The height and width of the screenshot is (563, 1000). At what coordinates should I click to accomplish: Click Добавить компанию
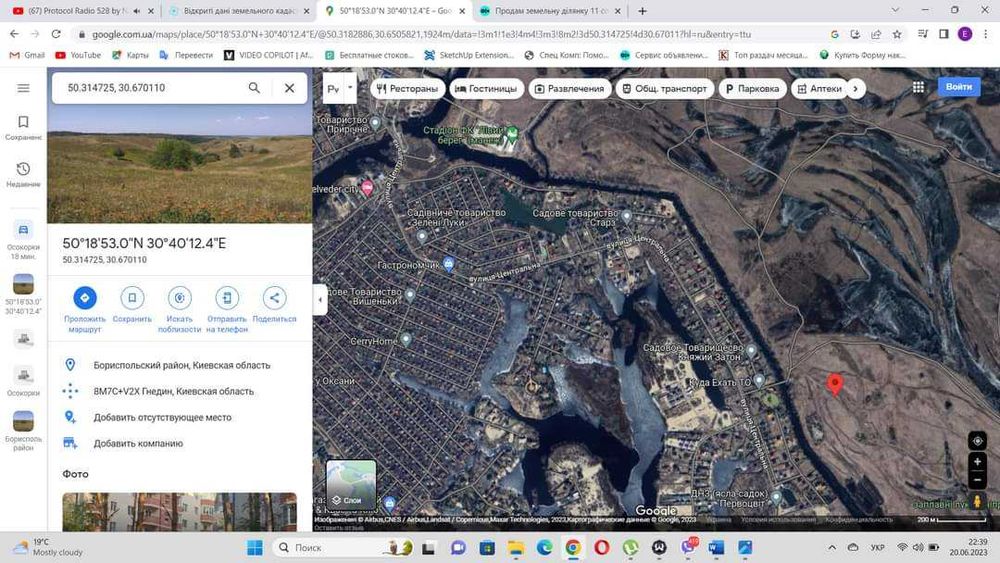138,443
